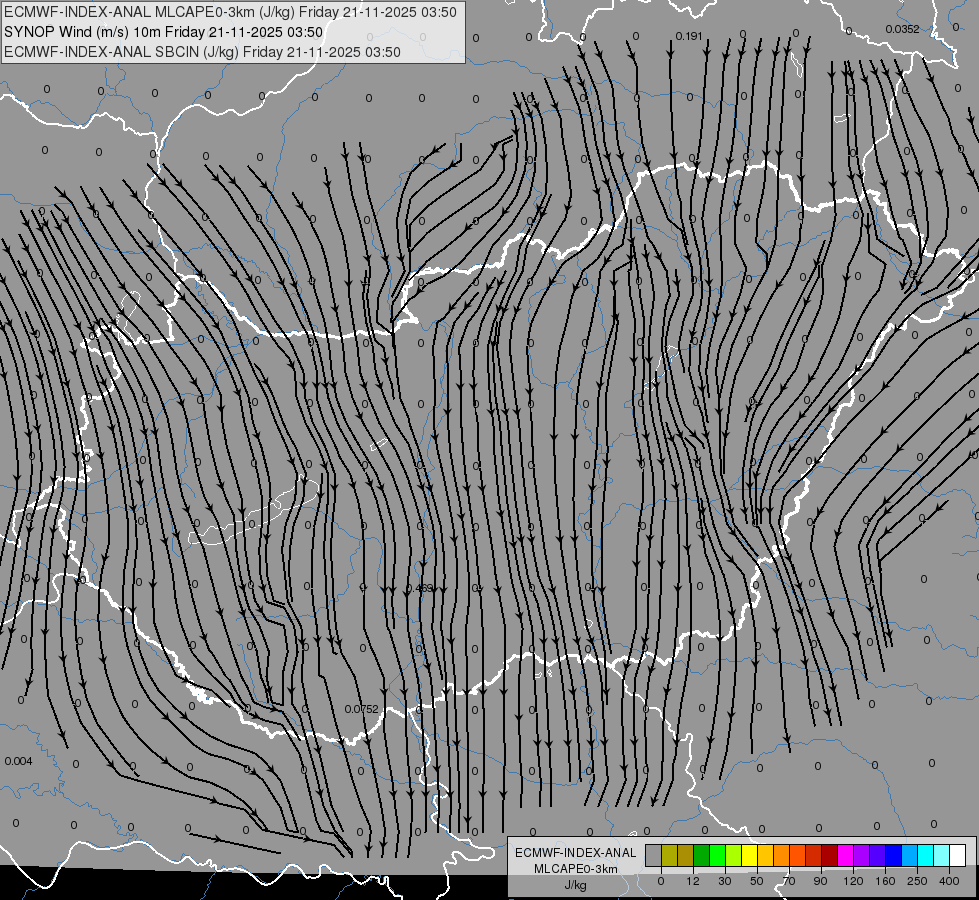Image resolution: width=979 pixels, height=900 pixels.
Task: Click the map value '0.469'
Action: (x=419, y=588)
